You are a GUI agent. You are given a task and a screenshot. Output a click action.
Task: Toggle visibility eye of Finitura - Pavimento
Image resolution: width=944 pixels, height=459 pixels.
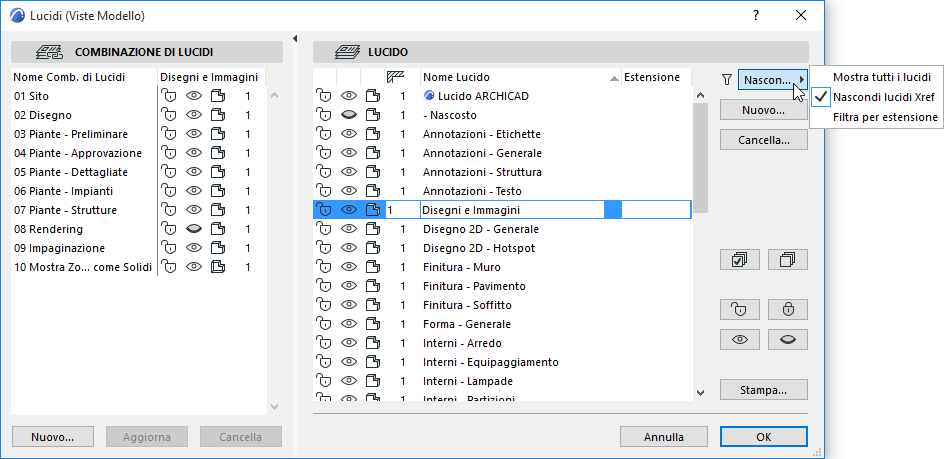tap(349, 286)
